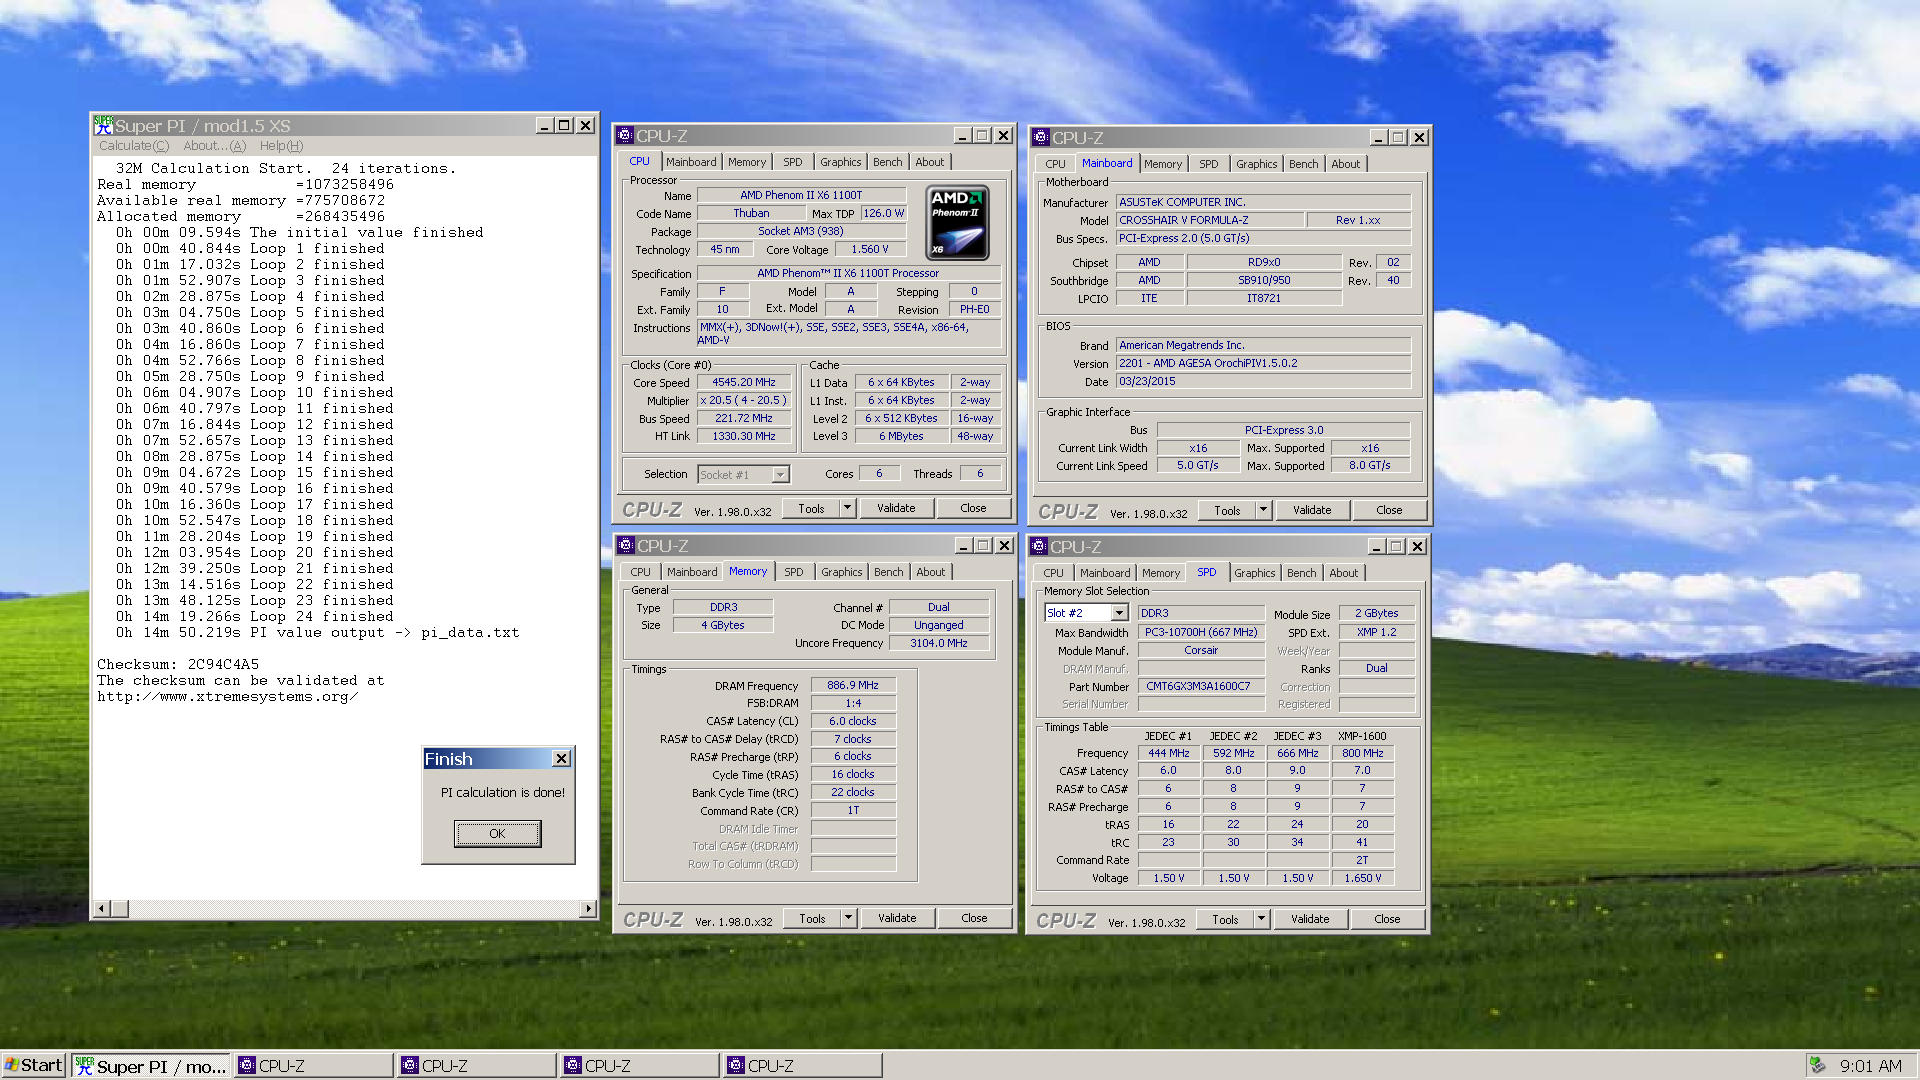The width and height of the screenshot is (1920, 1080).
Task: Click the CPU-Z icon in the Memory window's title bar
Action: [x=626, y=545]
